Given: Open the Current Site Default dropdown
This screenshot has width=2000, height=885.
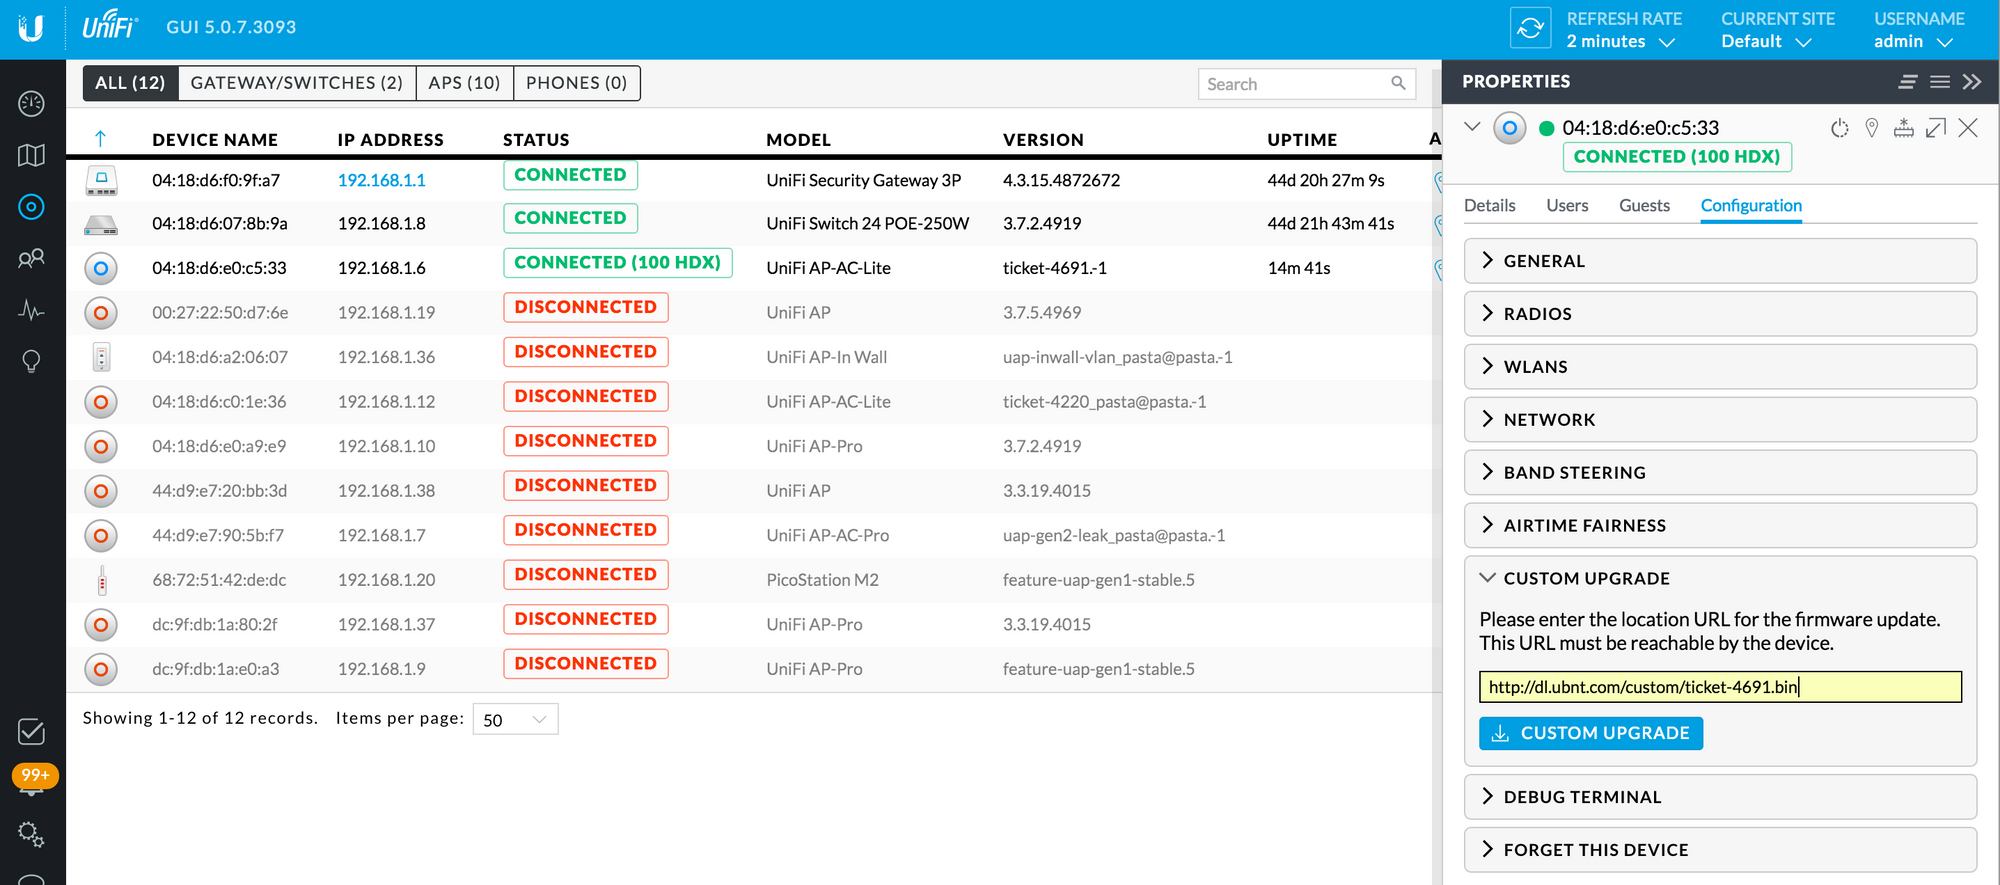Looking at the screenshot, I should pos(1766,42).
